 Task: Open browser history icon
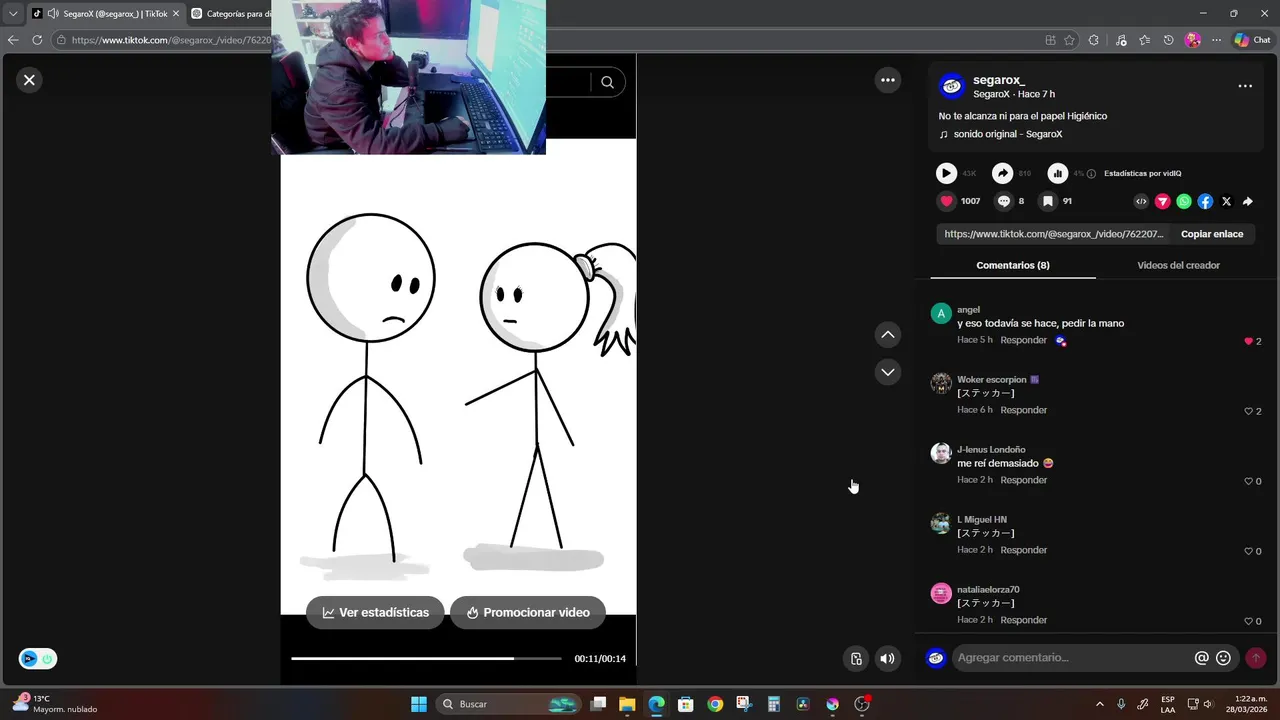coord(1168,40)
